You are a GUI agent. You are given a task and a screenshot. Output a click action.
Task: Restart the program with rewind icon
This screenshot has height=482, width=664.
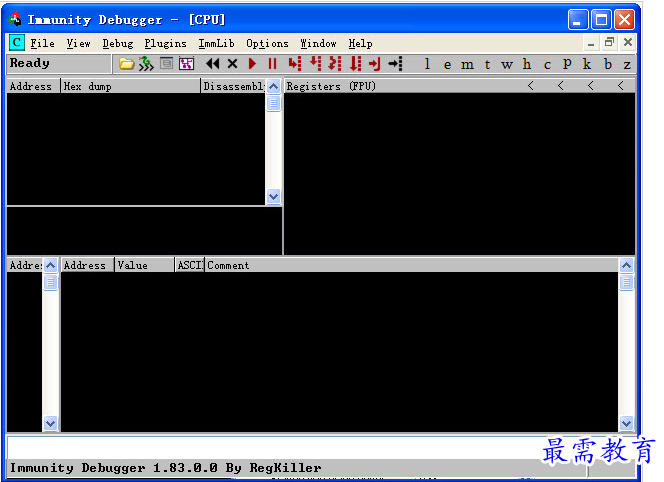point(213,64)
